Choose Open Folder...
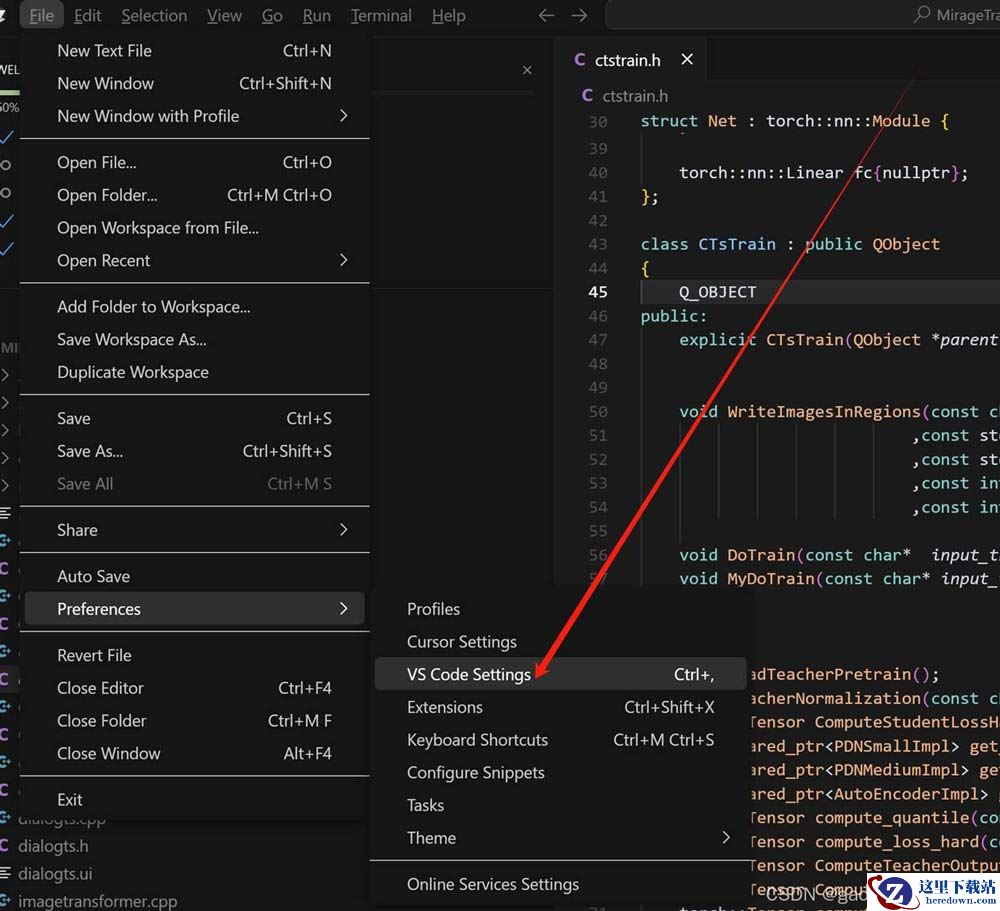Screen dimensions: 1000x911 195,195
